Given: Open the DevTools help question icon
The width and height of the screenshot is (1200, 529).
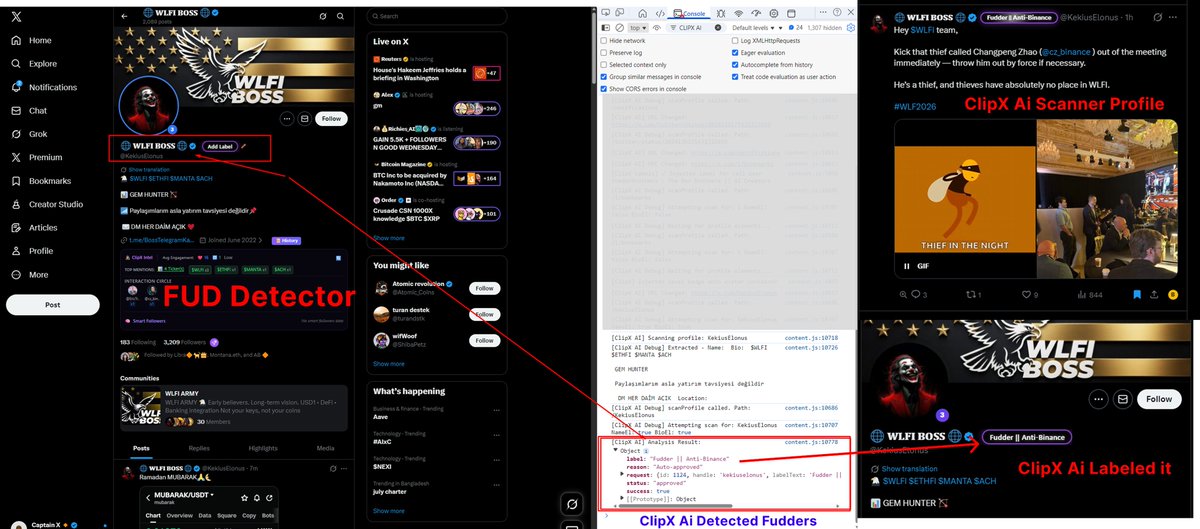Looking at the screenshot, I should 837,12.
